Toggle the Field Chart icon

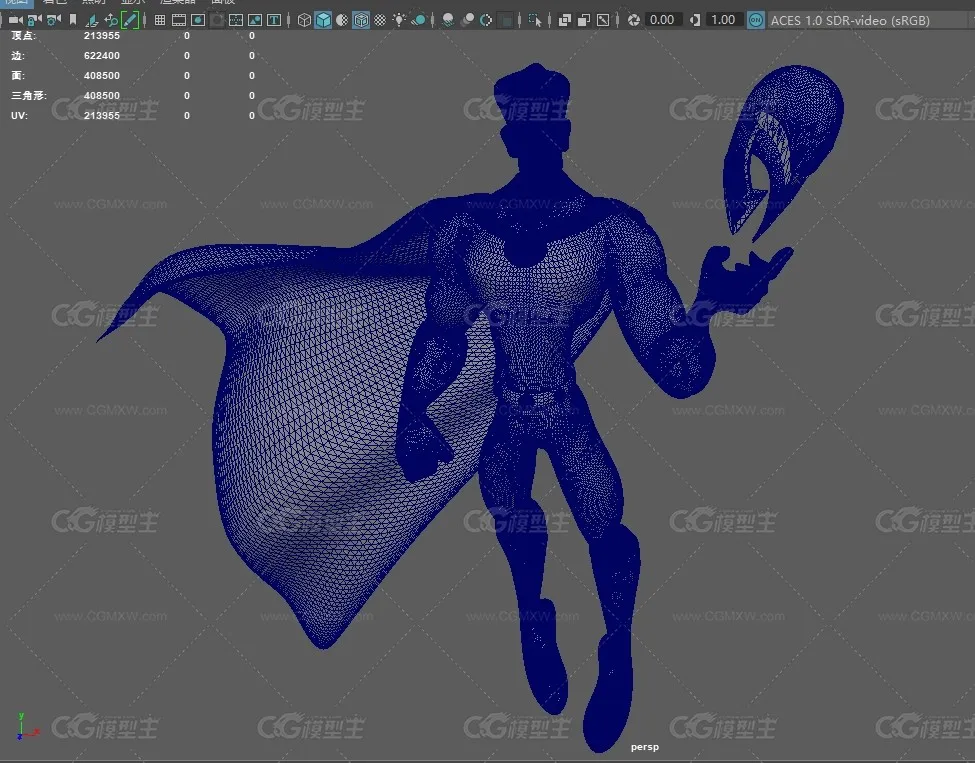236,20
